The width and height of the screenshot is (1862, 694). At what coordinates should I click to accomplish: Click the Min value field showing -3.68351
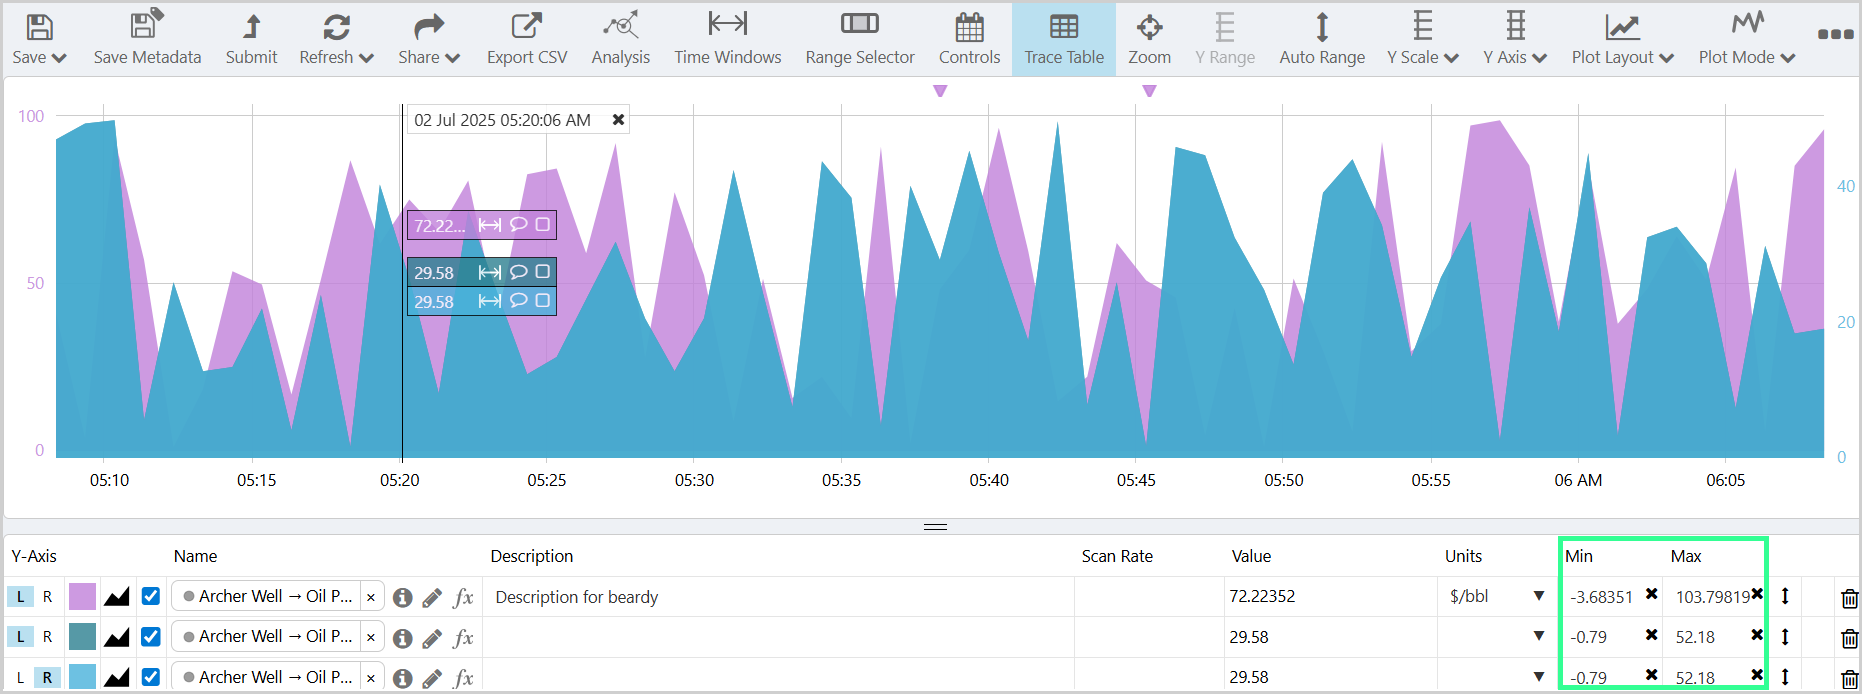(x=1601, y=597)
